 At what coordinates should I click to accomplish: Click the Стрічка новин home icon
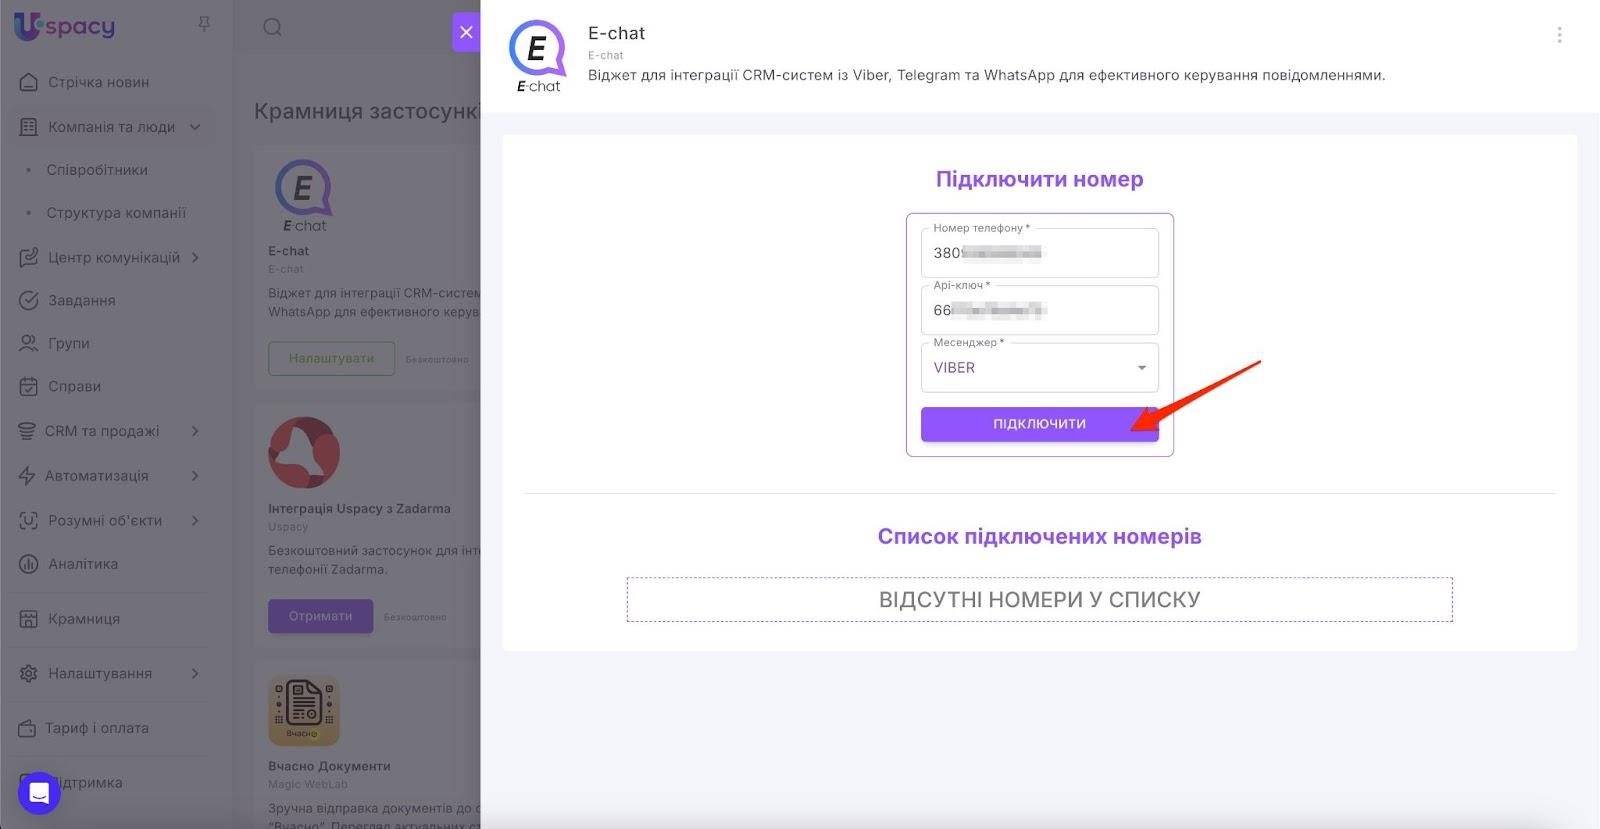29,82
